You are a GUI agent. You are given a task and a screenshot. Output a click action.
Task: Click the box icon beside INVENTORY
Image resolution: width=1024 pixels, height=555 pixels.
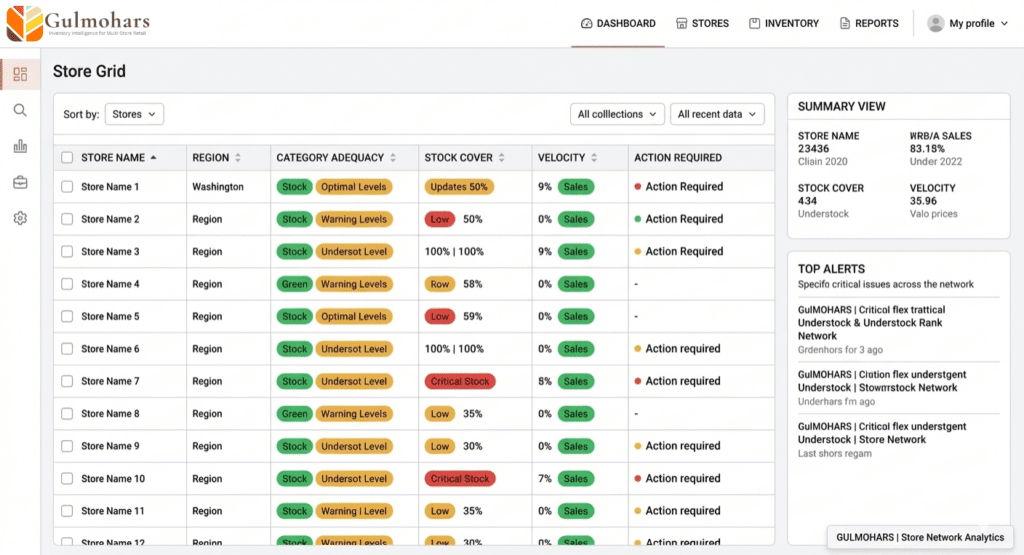754,24
